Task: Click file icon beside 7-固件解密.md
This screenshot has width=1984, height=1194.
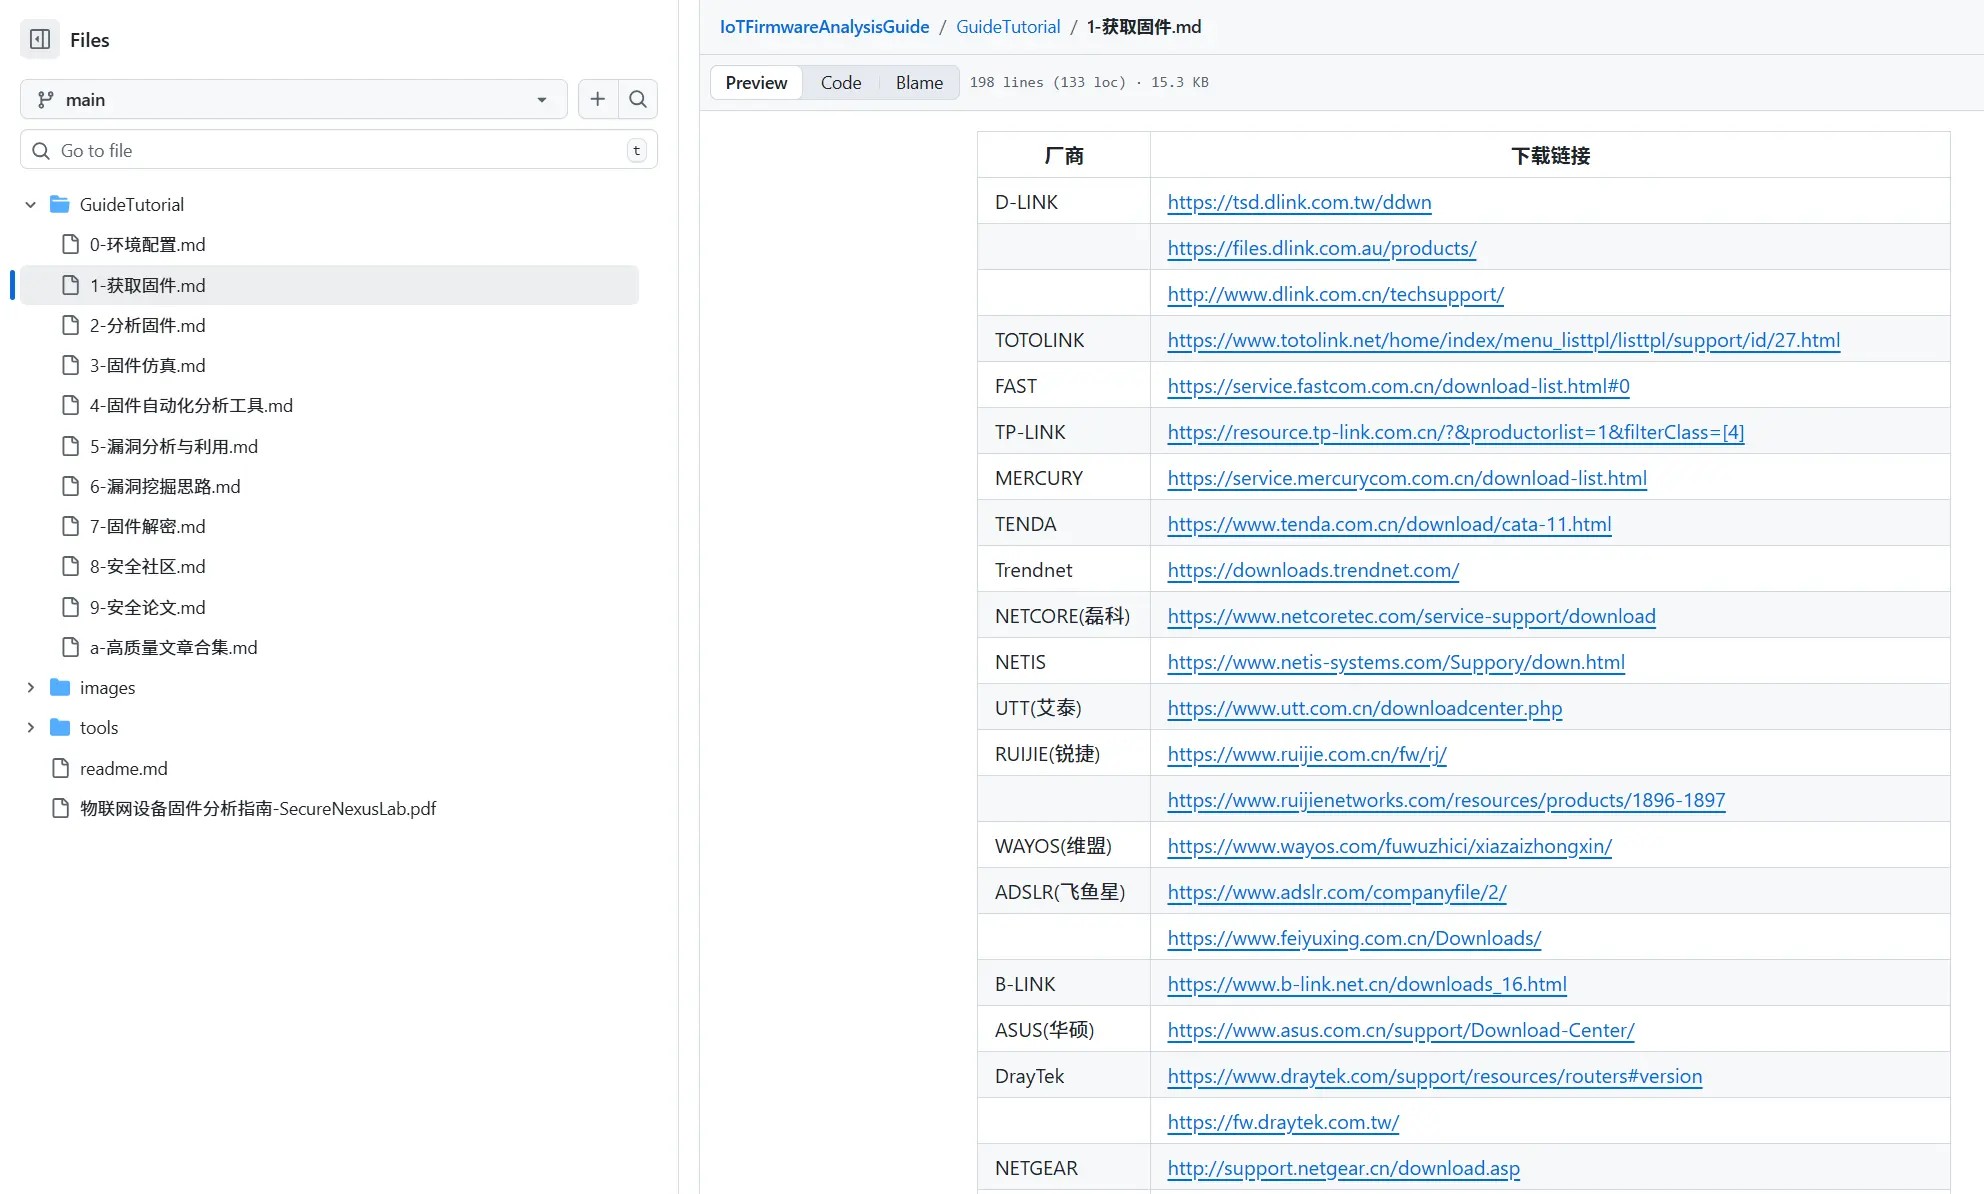Action: pyautogui.click(x=70, y=527)
